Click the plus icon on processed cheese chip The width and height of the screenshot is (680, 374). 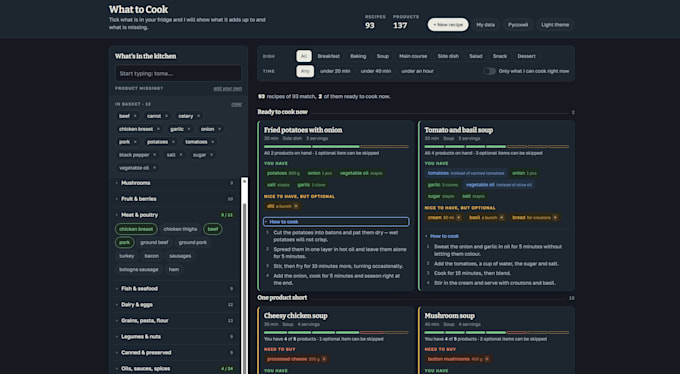point(324,359)
